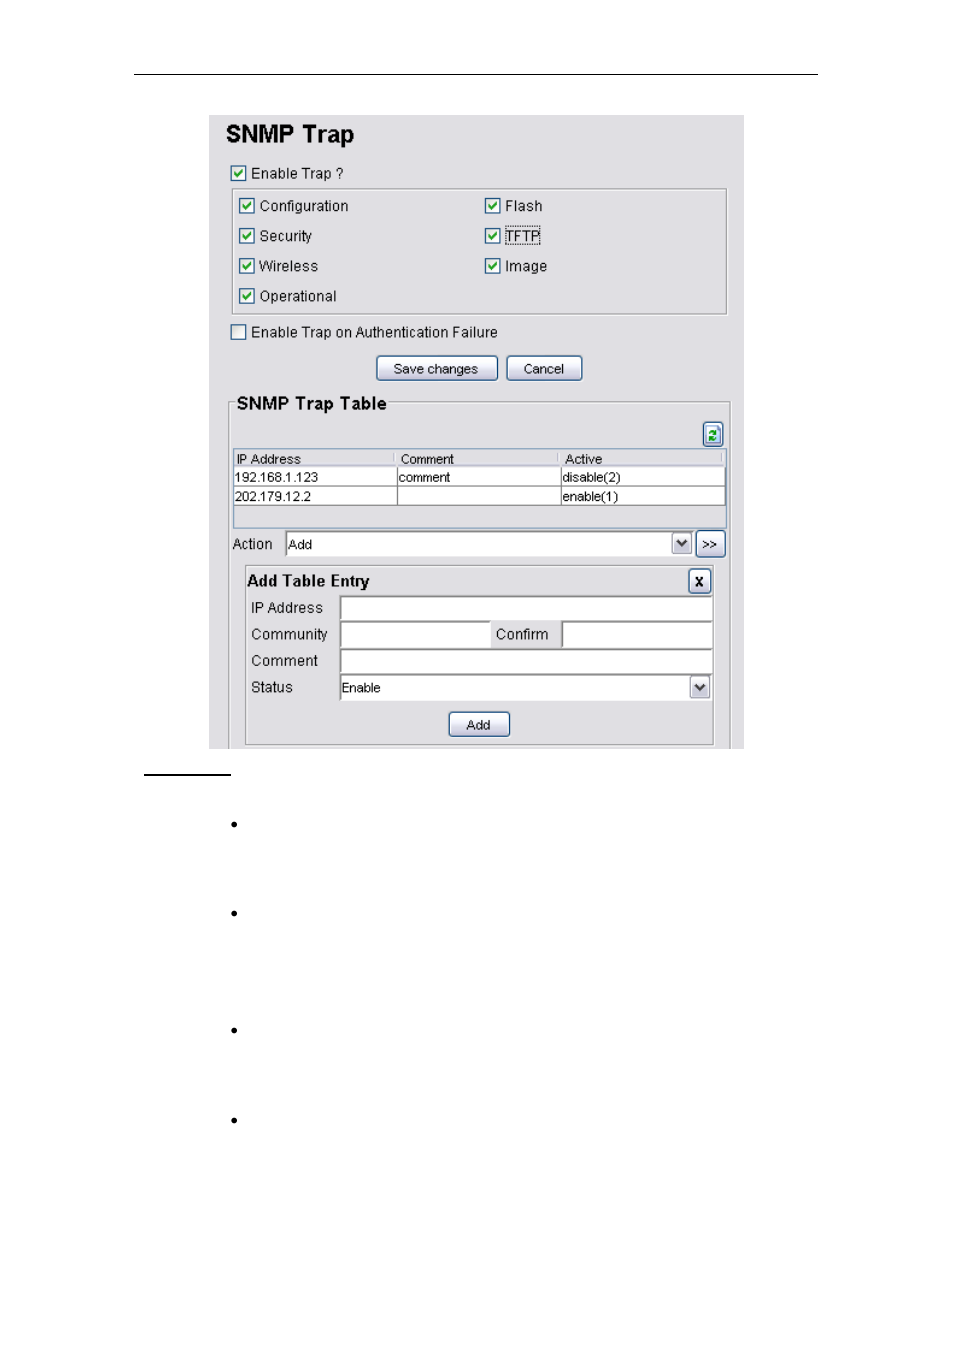Click the Confirm community input field

pos(637,634)
